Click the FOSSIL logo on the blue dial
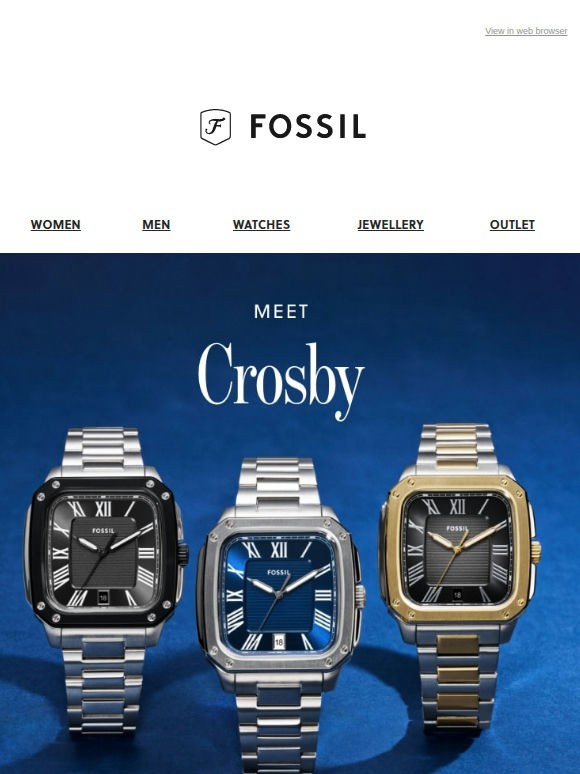This screenshot has height=774, width=580. (x=279, y=573)
